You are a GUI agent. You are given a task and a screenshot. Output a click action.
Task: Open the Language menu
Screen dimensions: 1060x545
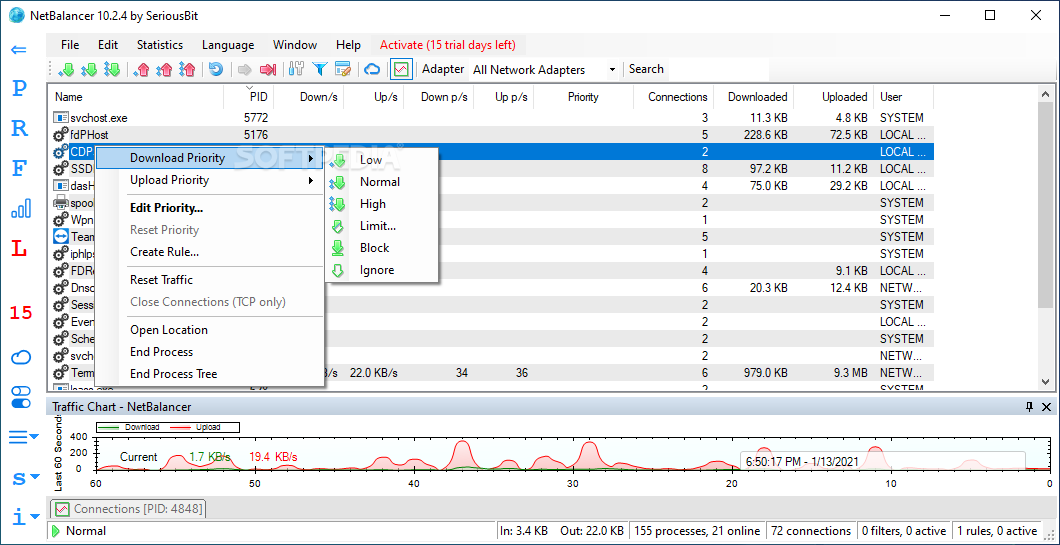point(228,45)
